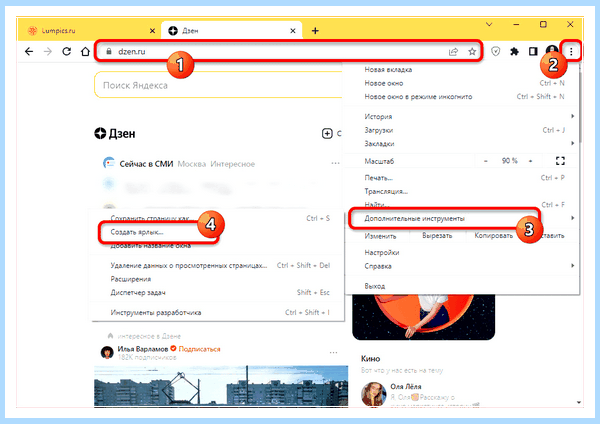The image size is (600, 424).
Task: Expand the Закладки submenu
Action: 461,144
